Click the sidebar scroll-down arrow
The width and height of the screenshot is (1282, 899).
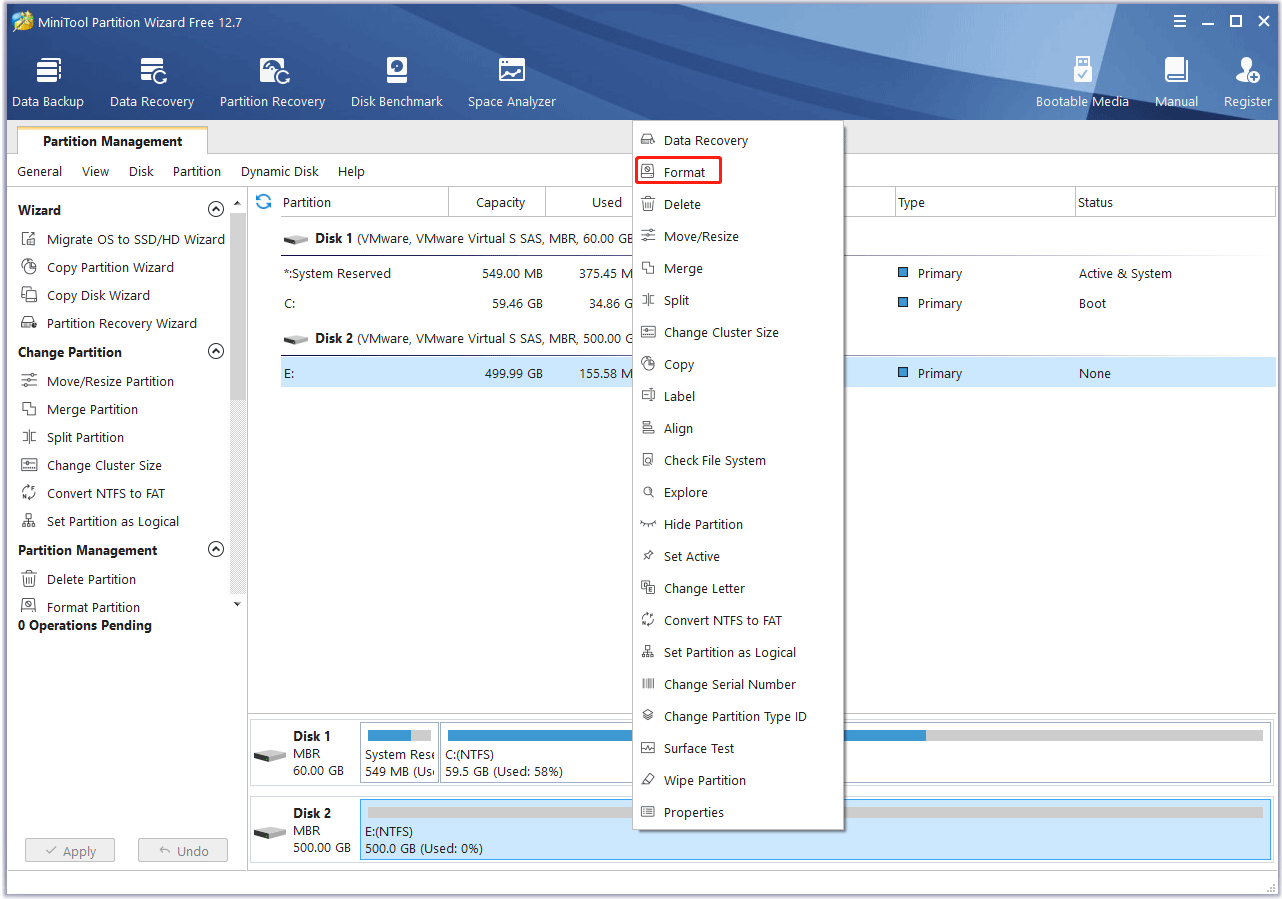click(x=237, y=604)
